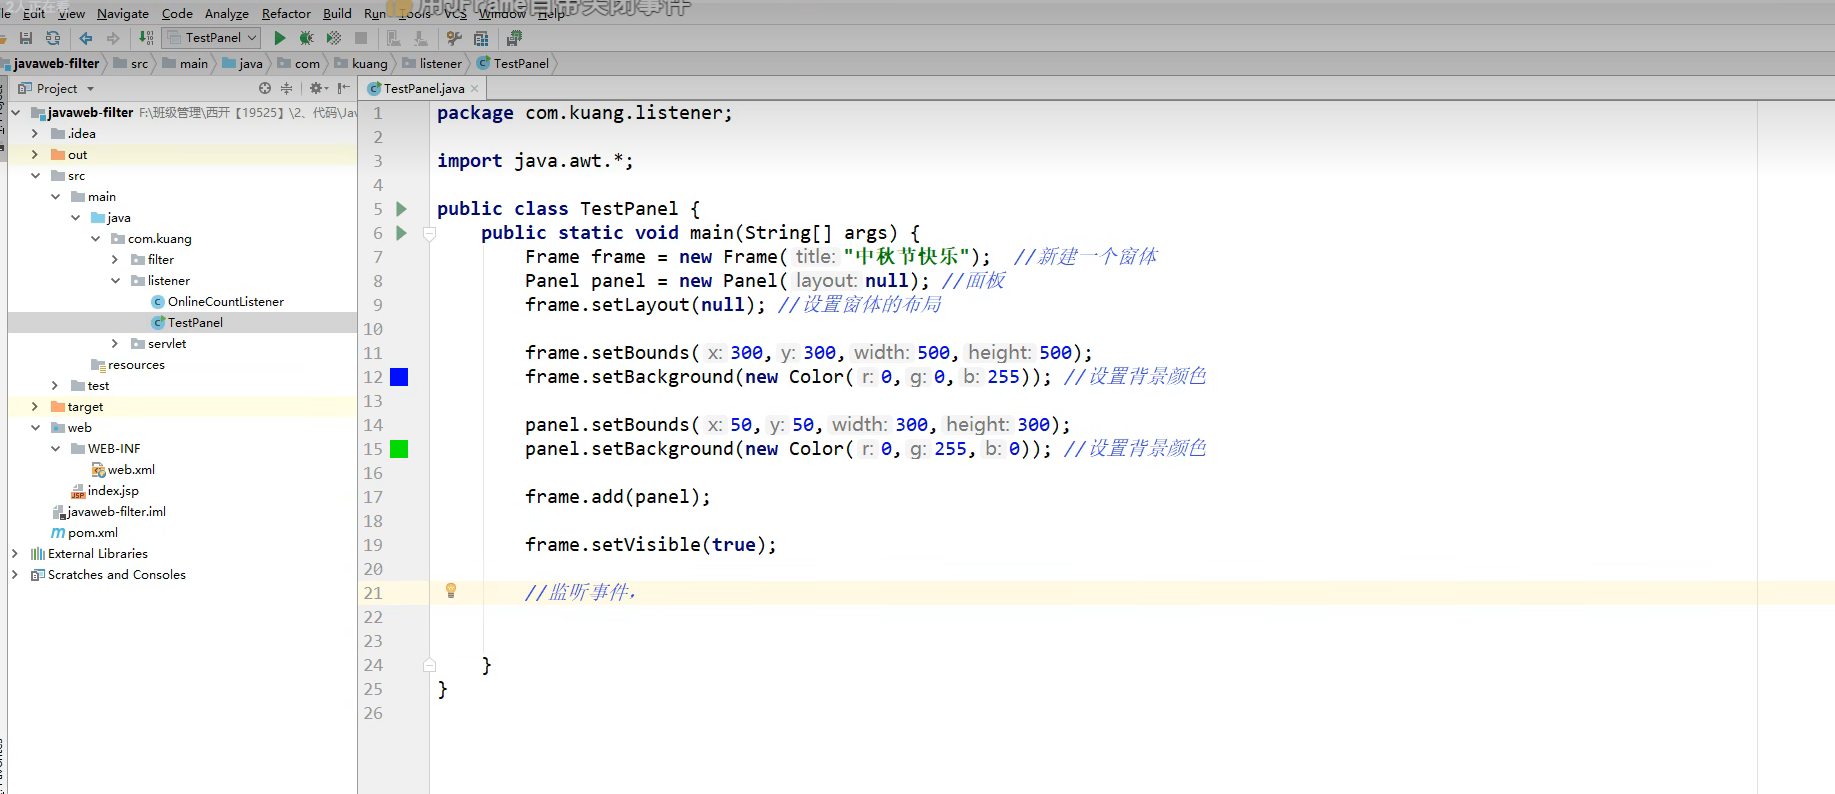This screenshot has height=794, width=1835.
Task: Close the TestPanel.java editor tab
Action: (475, 89)
